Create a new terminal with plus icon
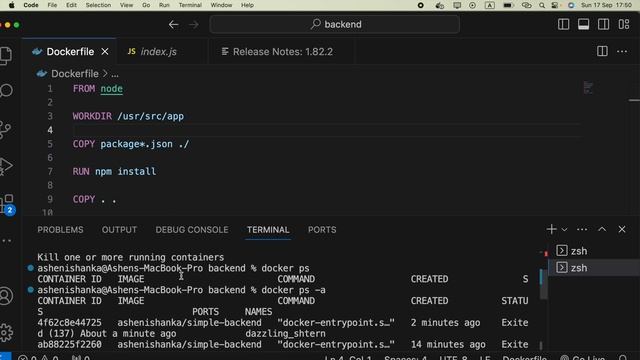This screenshot has height=360, width=640. (x=551, y=229)
